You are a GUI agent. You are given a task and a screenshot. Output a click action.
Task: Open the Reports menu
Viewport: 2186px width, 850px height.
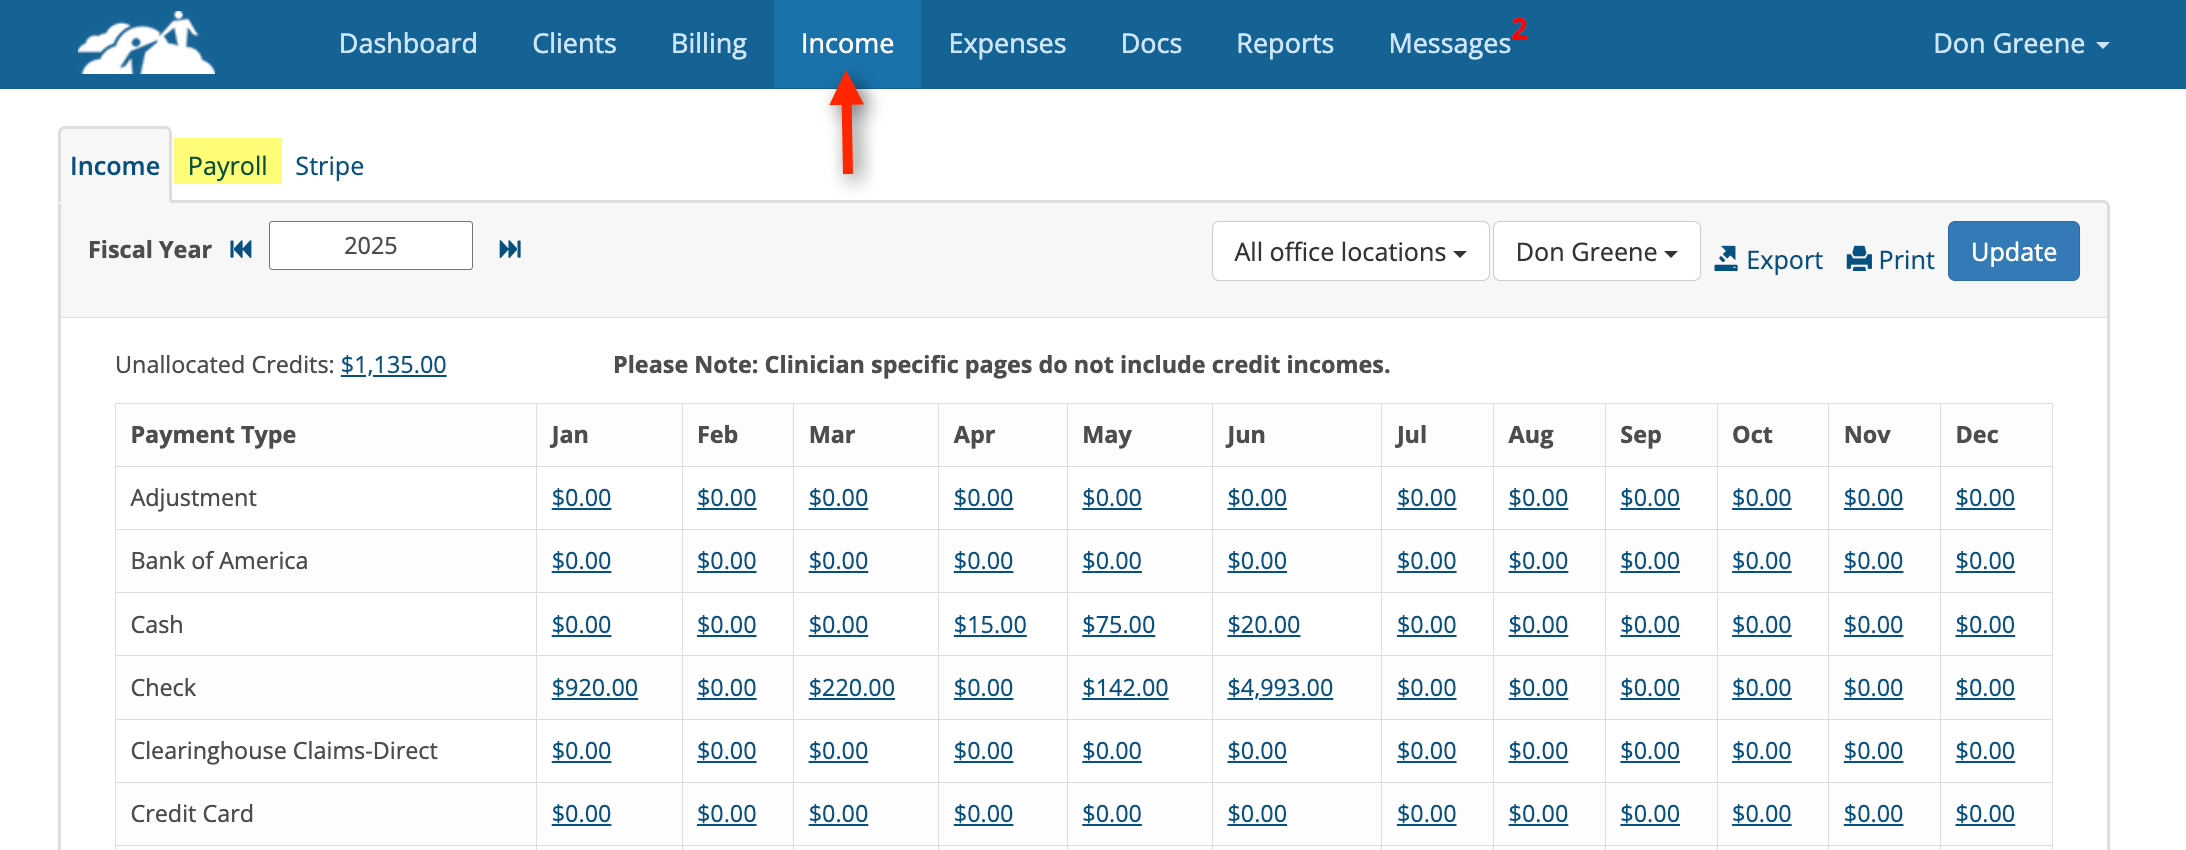click(1285, 44)
